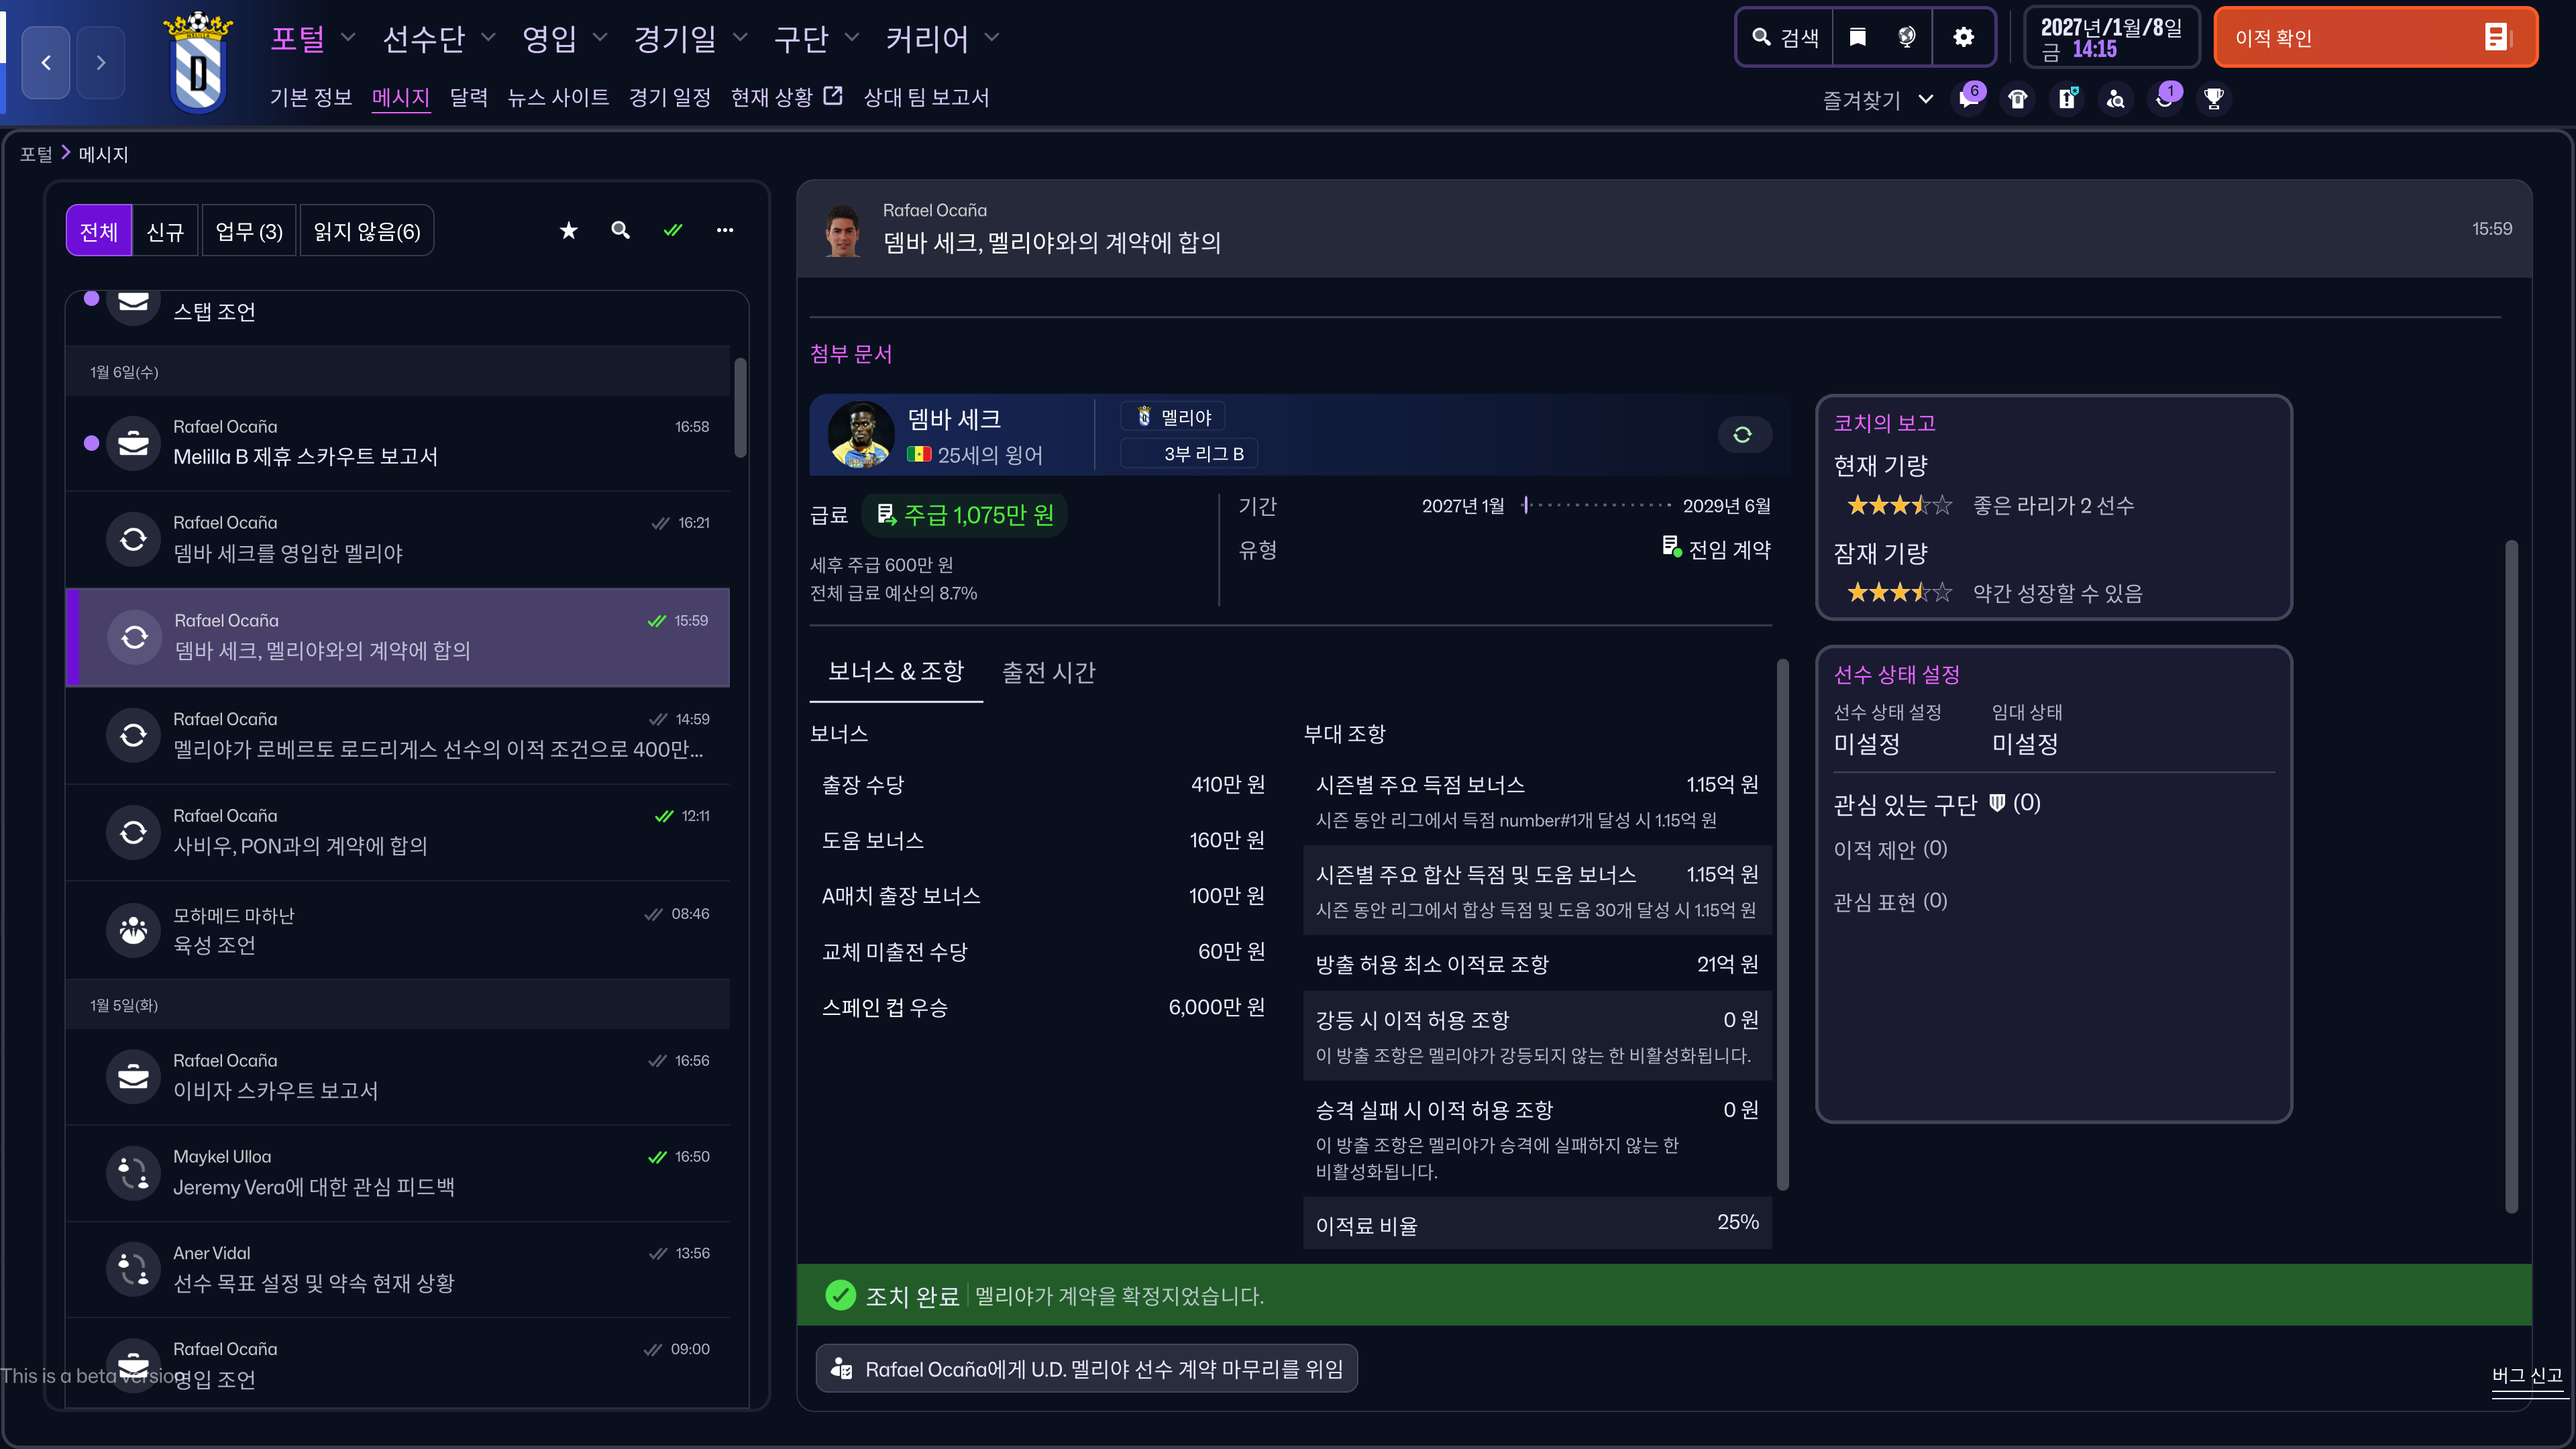Switch to the 출전 시간 tab
This screenshot has height=1449, width=2576.
[x=1048, y=672]
